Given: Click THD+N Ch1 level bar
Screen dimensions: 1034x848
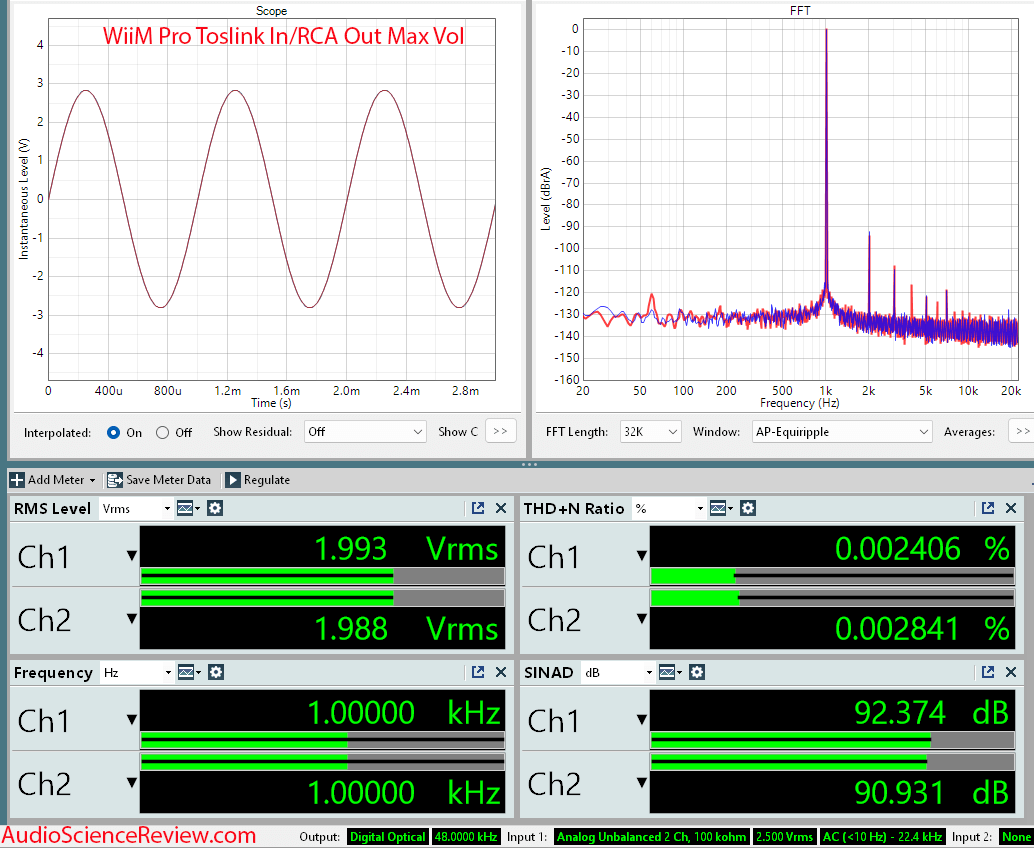Looking at the screenshot, I should coord(832,576).
